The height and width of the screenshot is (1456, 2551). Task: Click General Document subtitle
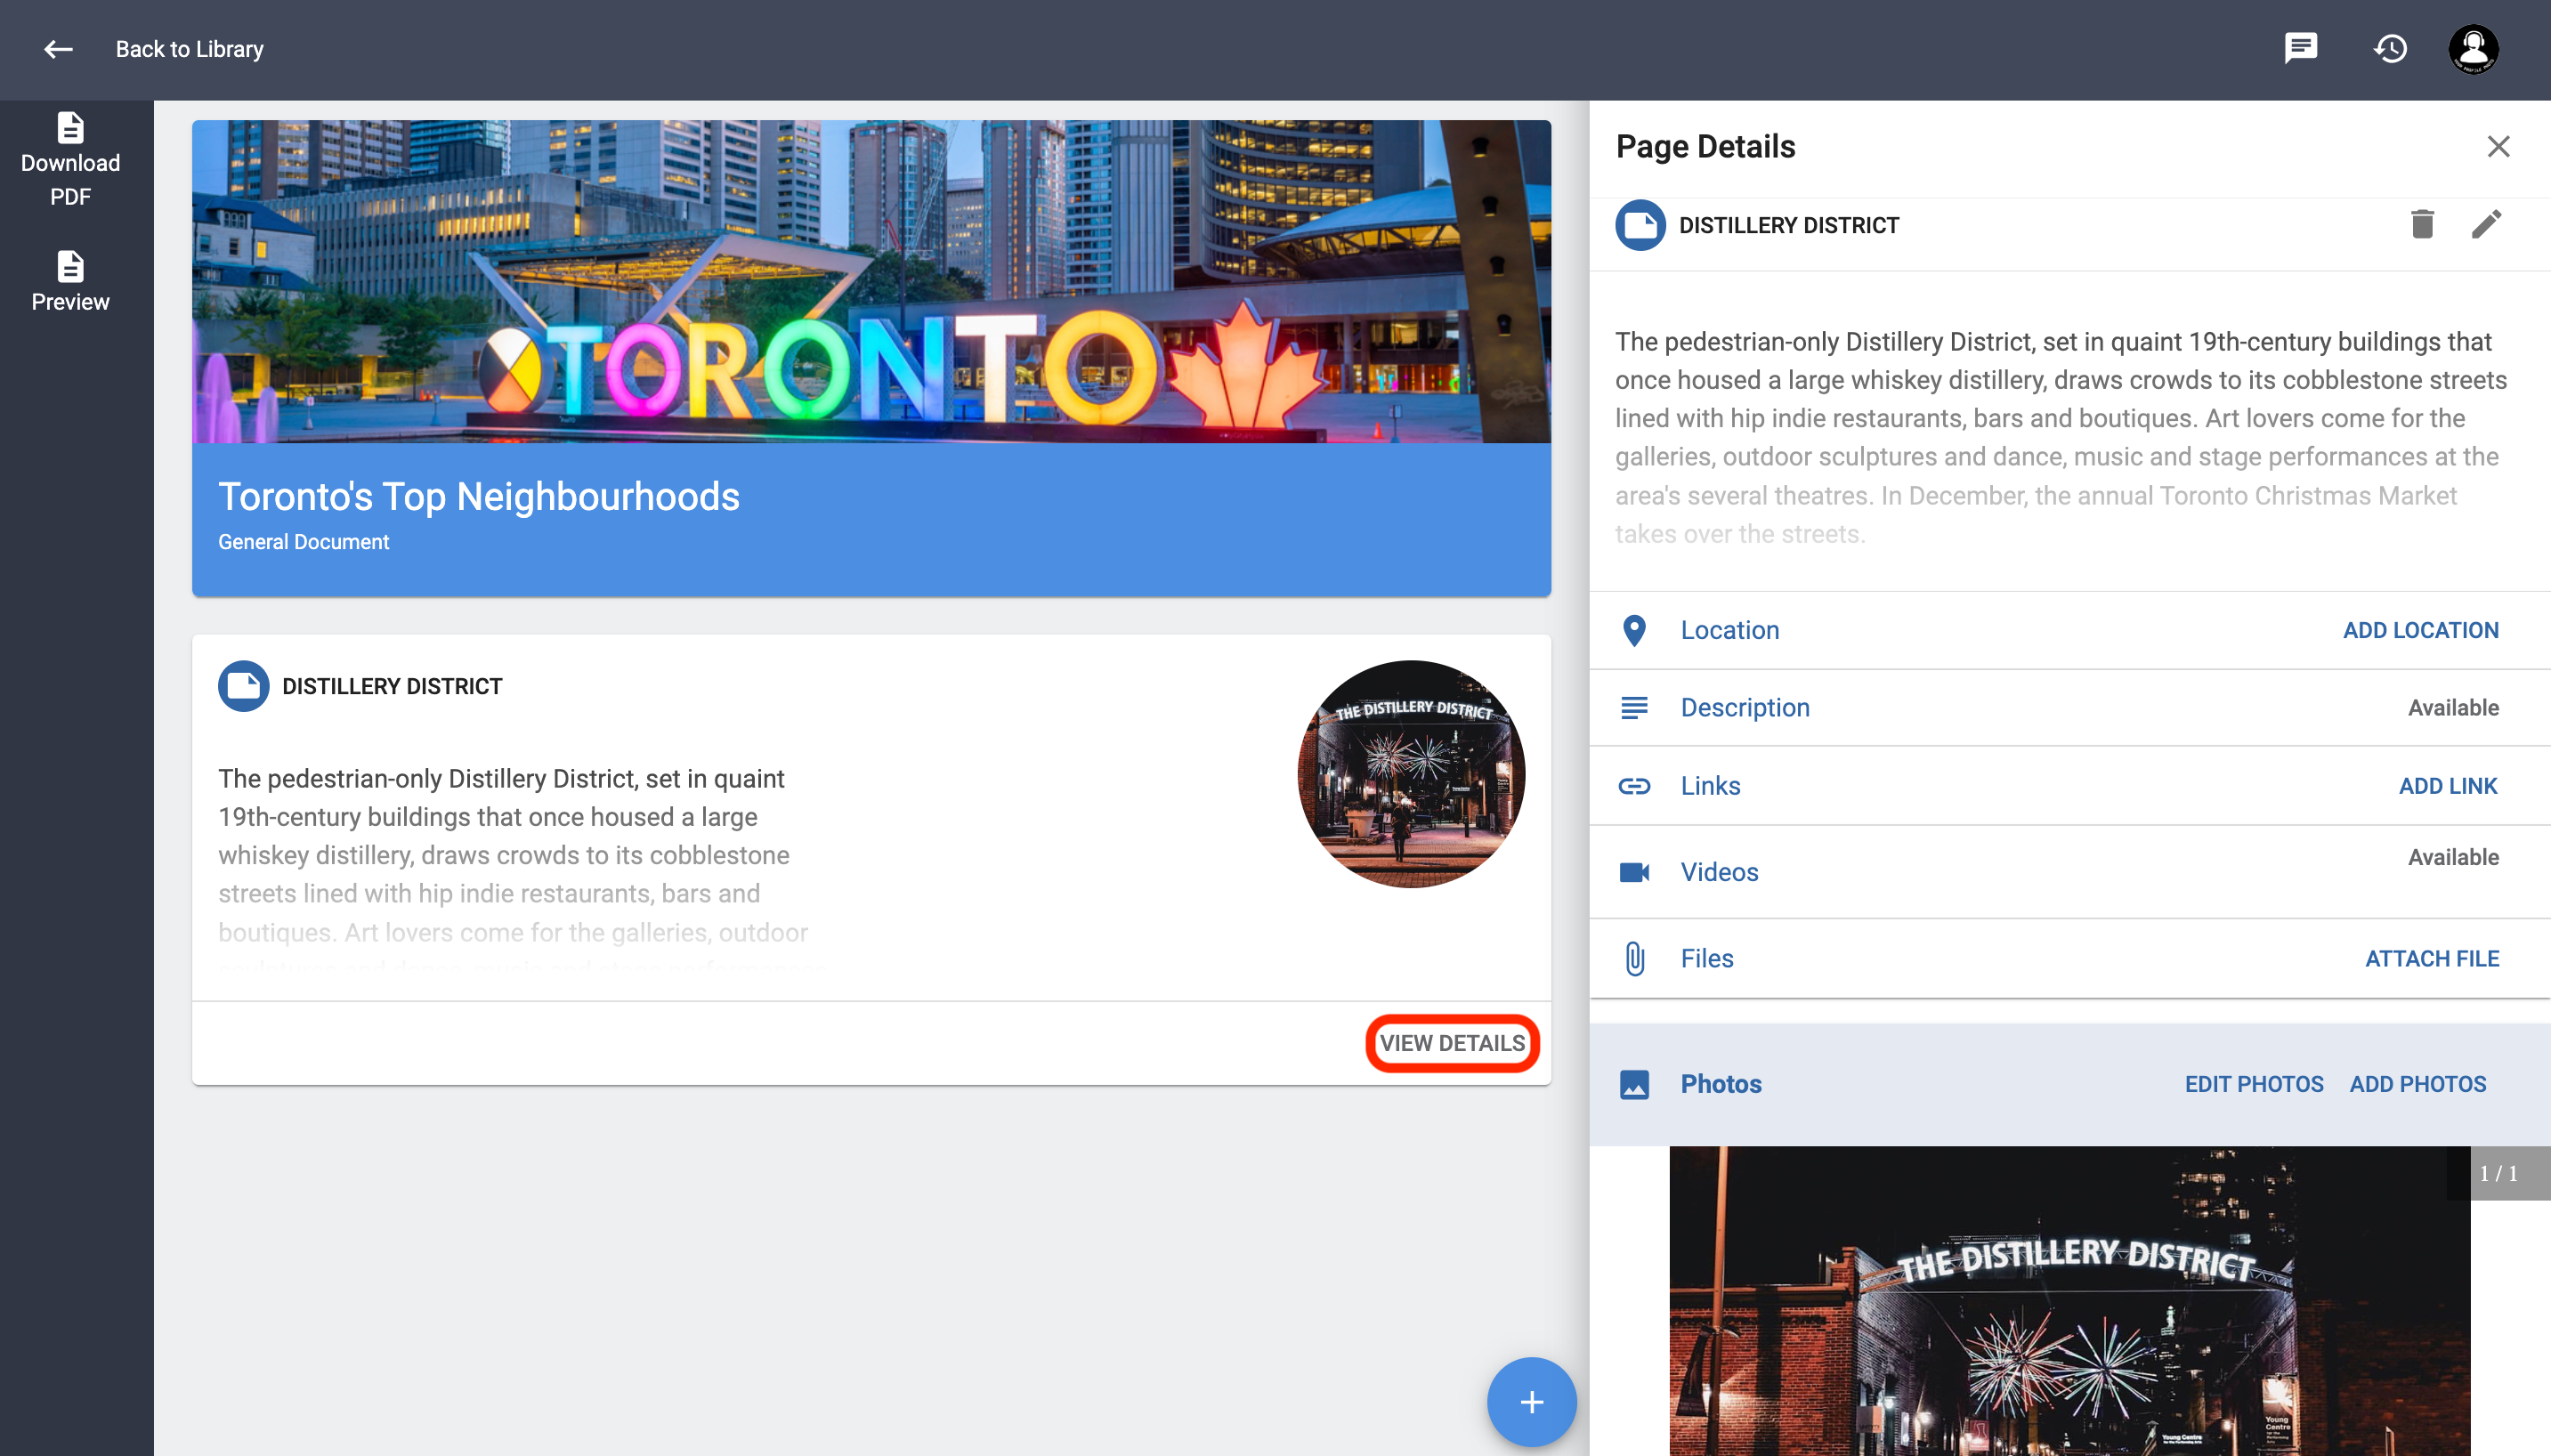[x=303, y=542]
